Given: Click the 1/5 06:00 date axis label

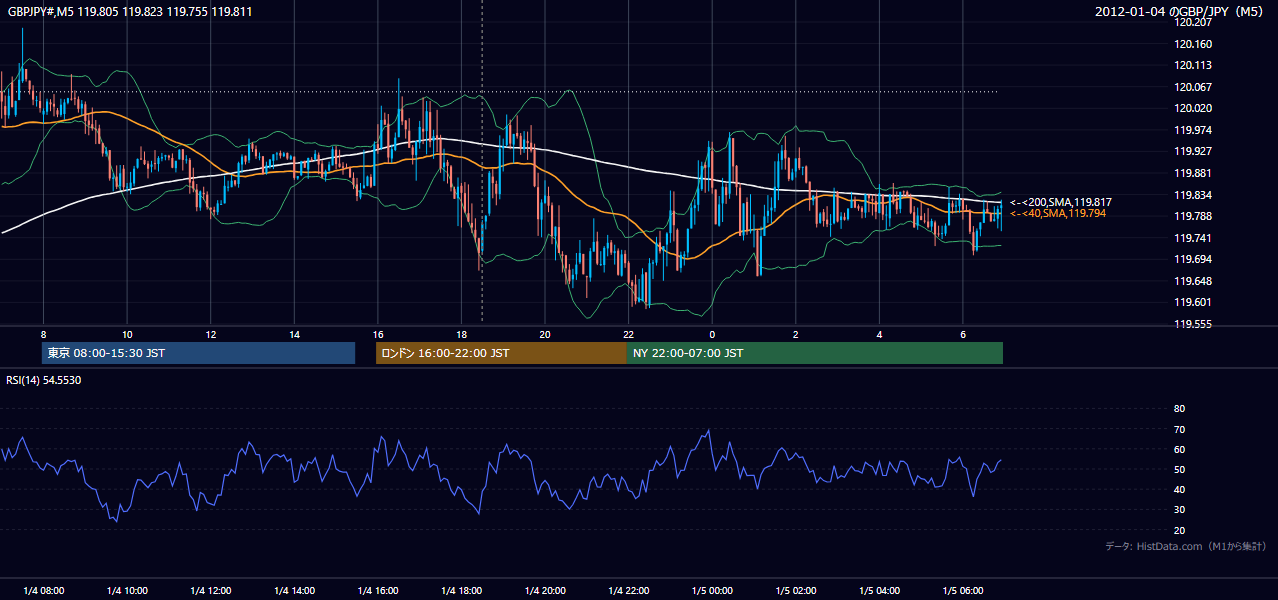Looking at the screenshot, I should pyautogui.click(x=962, y=591).
